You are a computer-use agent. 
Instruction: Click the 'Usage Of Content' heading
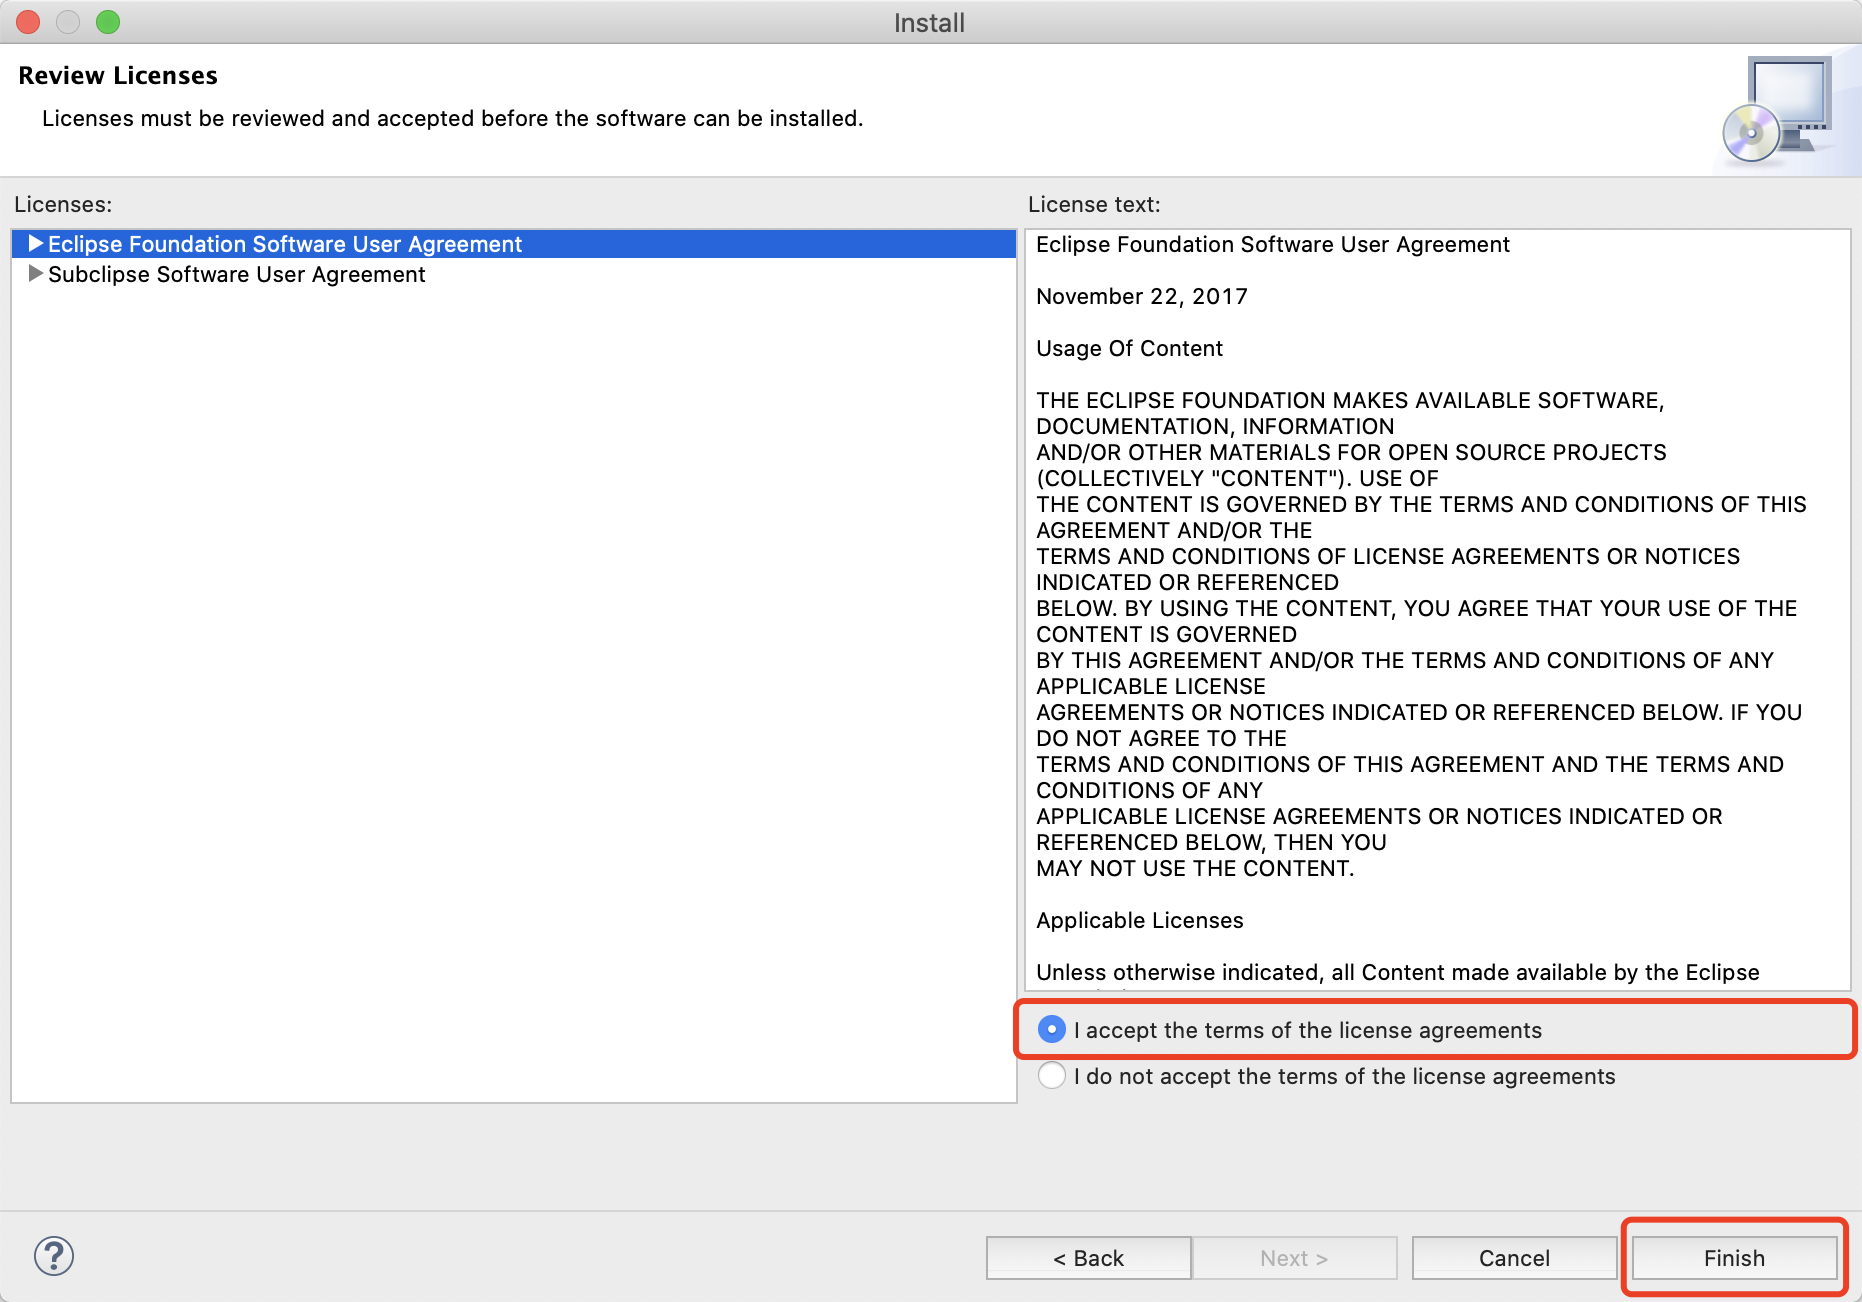point(1129,348)
